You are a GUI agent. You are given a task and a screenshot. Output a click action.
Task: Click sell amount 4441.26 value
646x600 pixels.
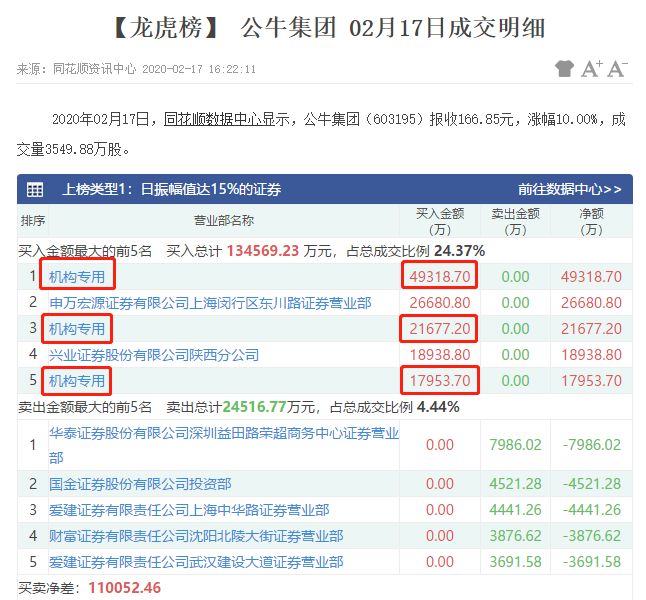click(515, 510)
